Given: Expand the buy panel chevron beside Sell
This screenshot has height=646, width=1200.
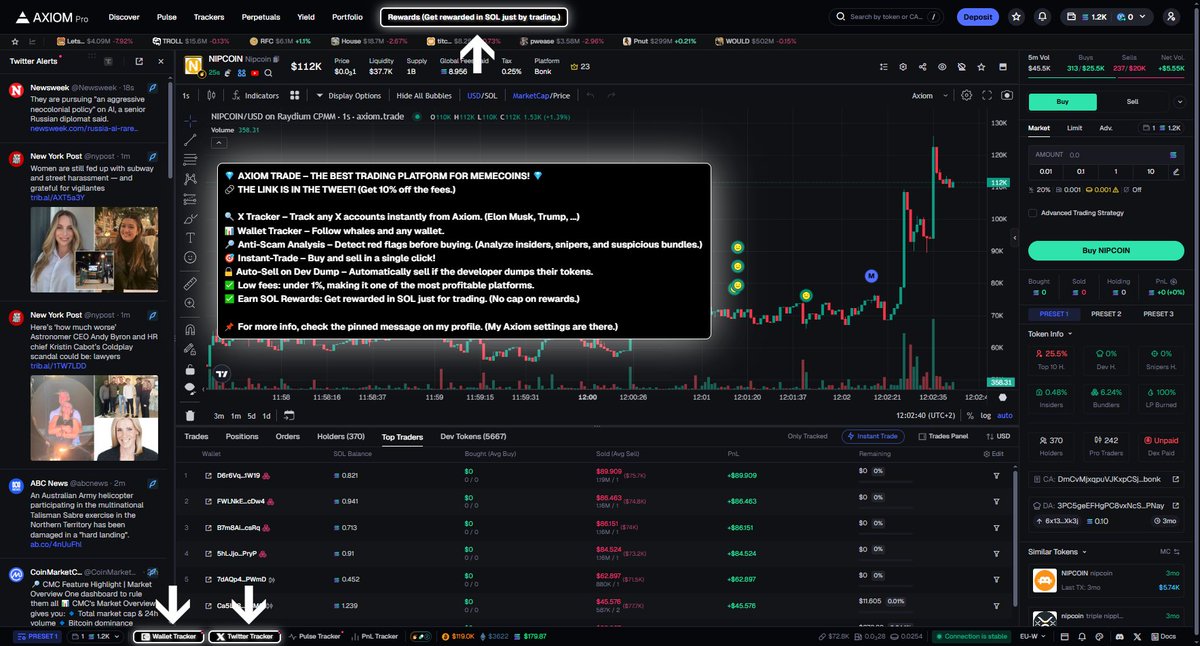Looking at the screenshot, I should pyautogui.click(x=1180, y=101).
